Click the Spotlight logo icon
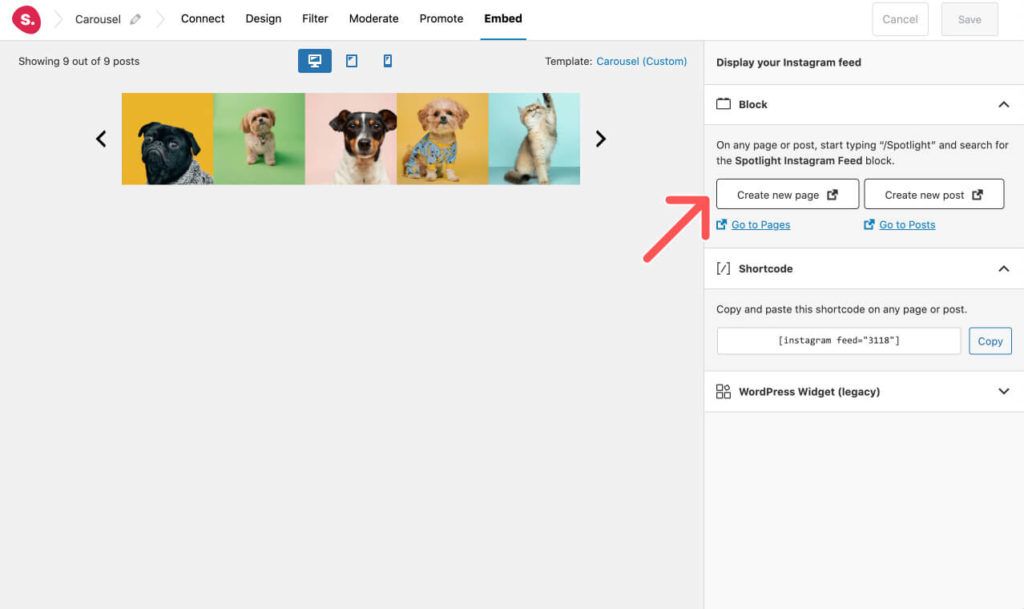This screenshot has height=609, width=1024. click(x=26, y=19)
